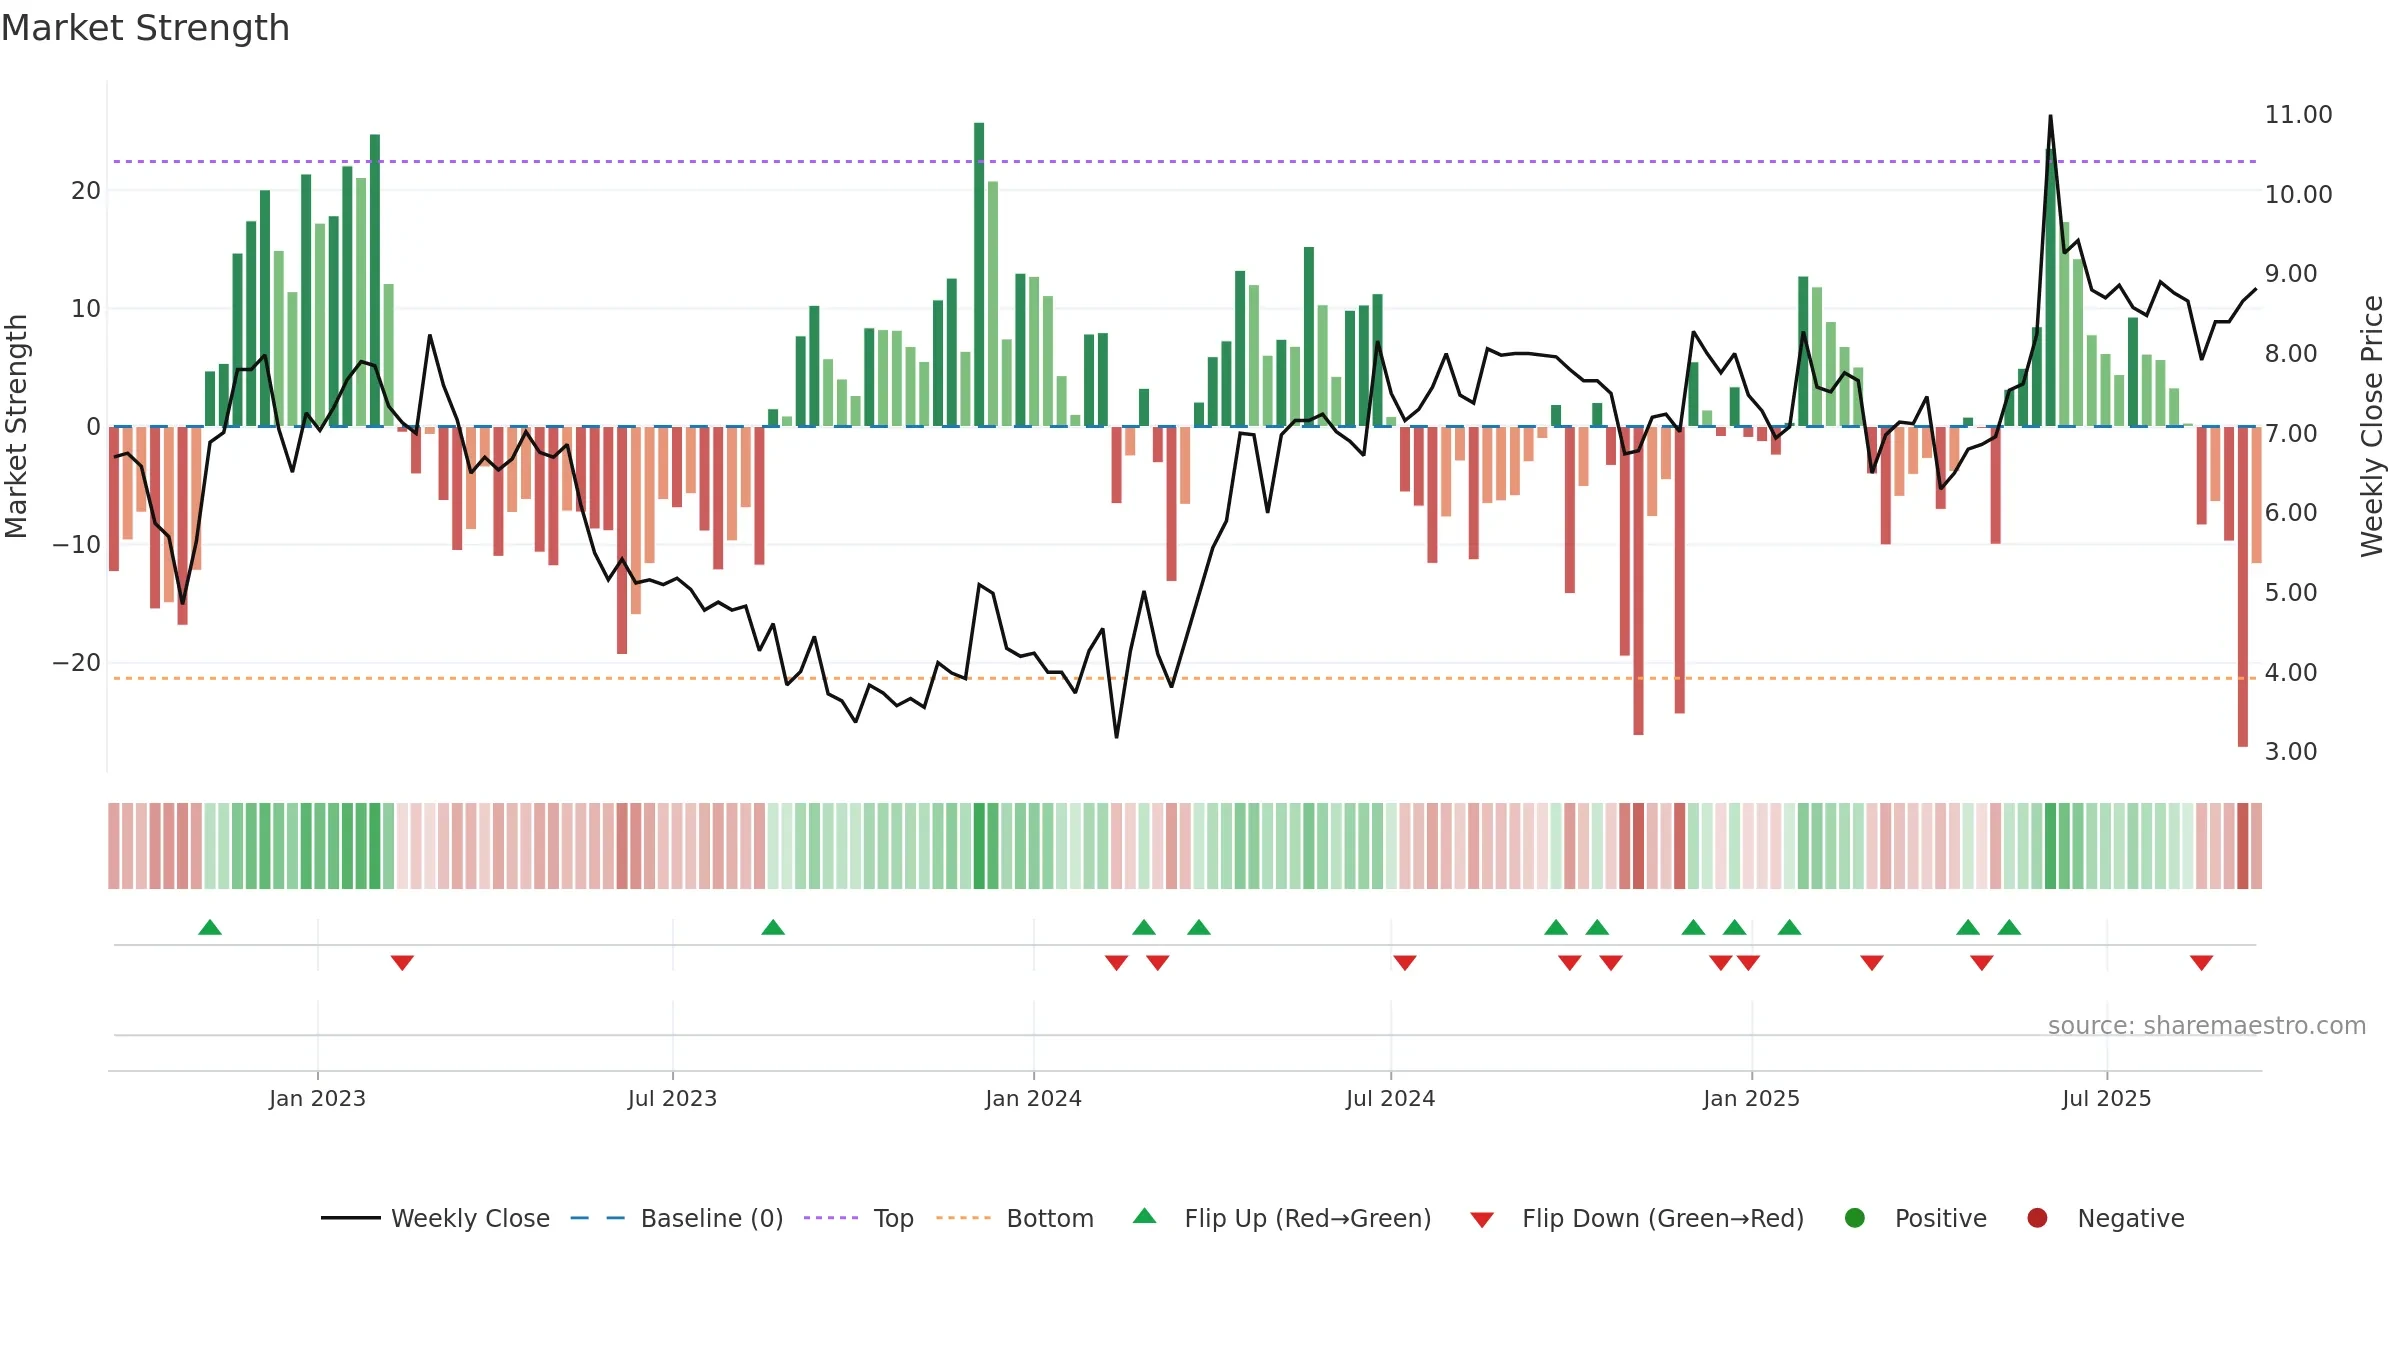The width and height of the screenshot is (2400, 1350).
Task: Click the Weekly Close Price axis title
Action: pyautogui.click(x=2372, y=426)
